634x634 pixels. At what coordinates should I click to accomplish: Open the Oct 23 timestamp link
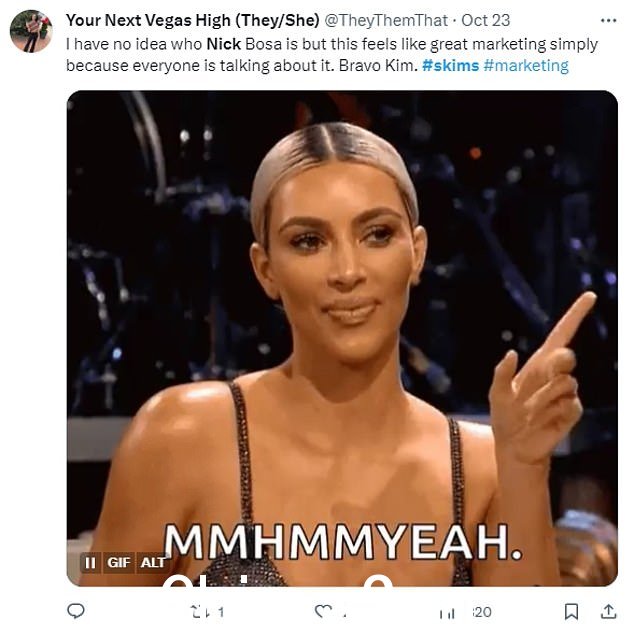click(486, 20)
